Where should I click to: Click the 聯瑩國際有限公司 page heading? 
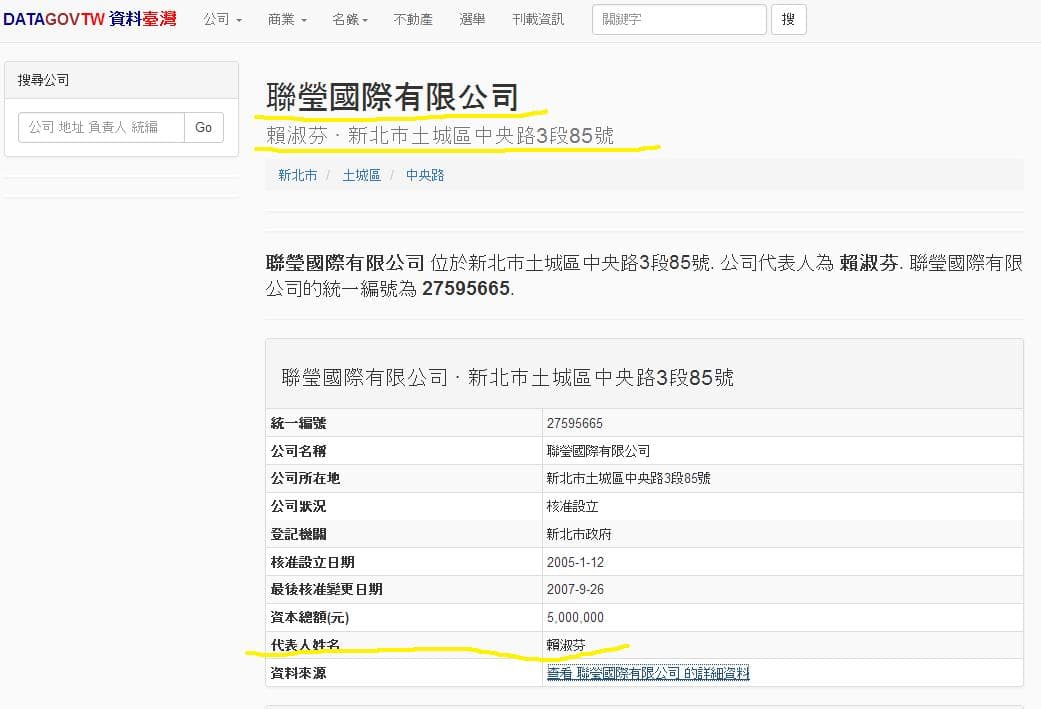(x=392, y=97)
